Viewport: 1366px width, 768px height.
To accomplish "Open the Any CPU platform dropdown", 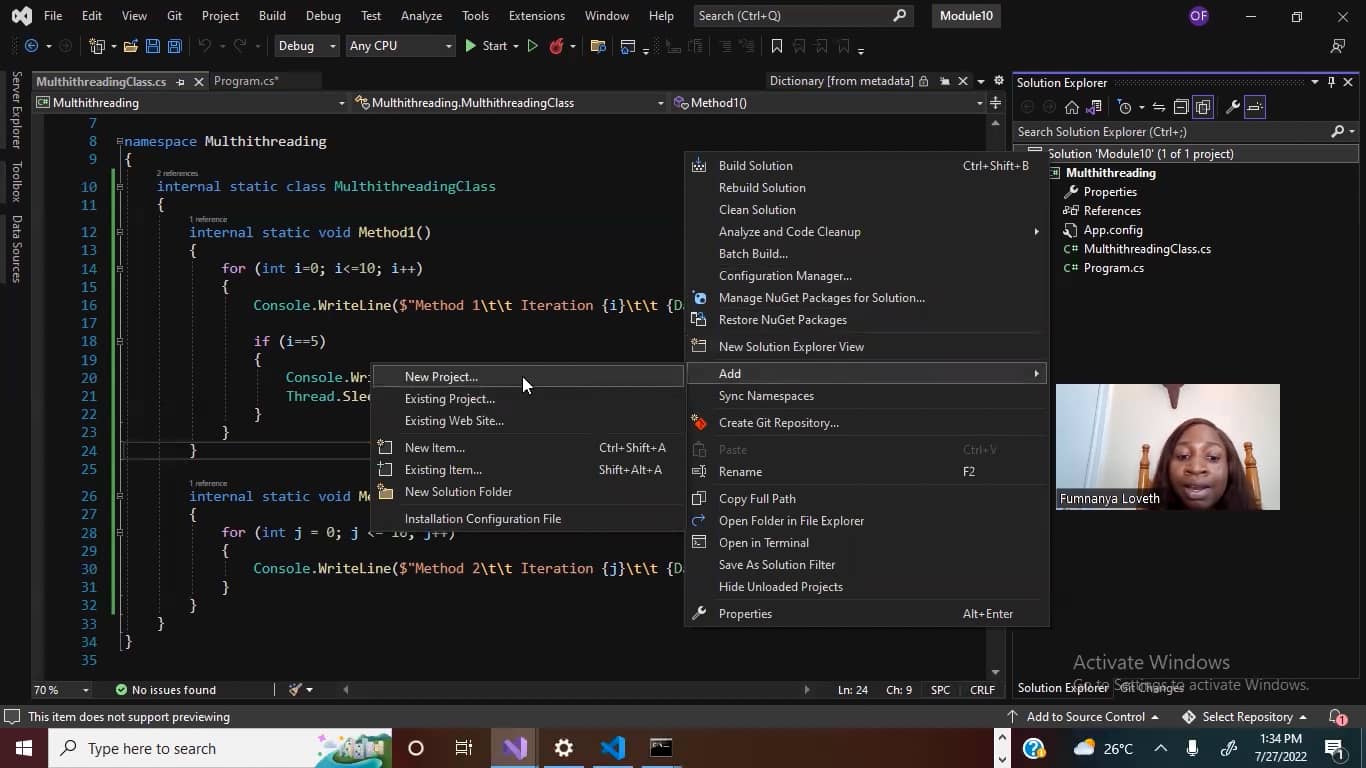I will 399,46.
